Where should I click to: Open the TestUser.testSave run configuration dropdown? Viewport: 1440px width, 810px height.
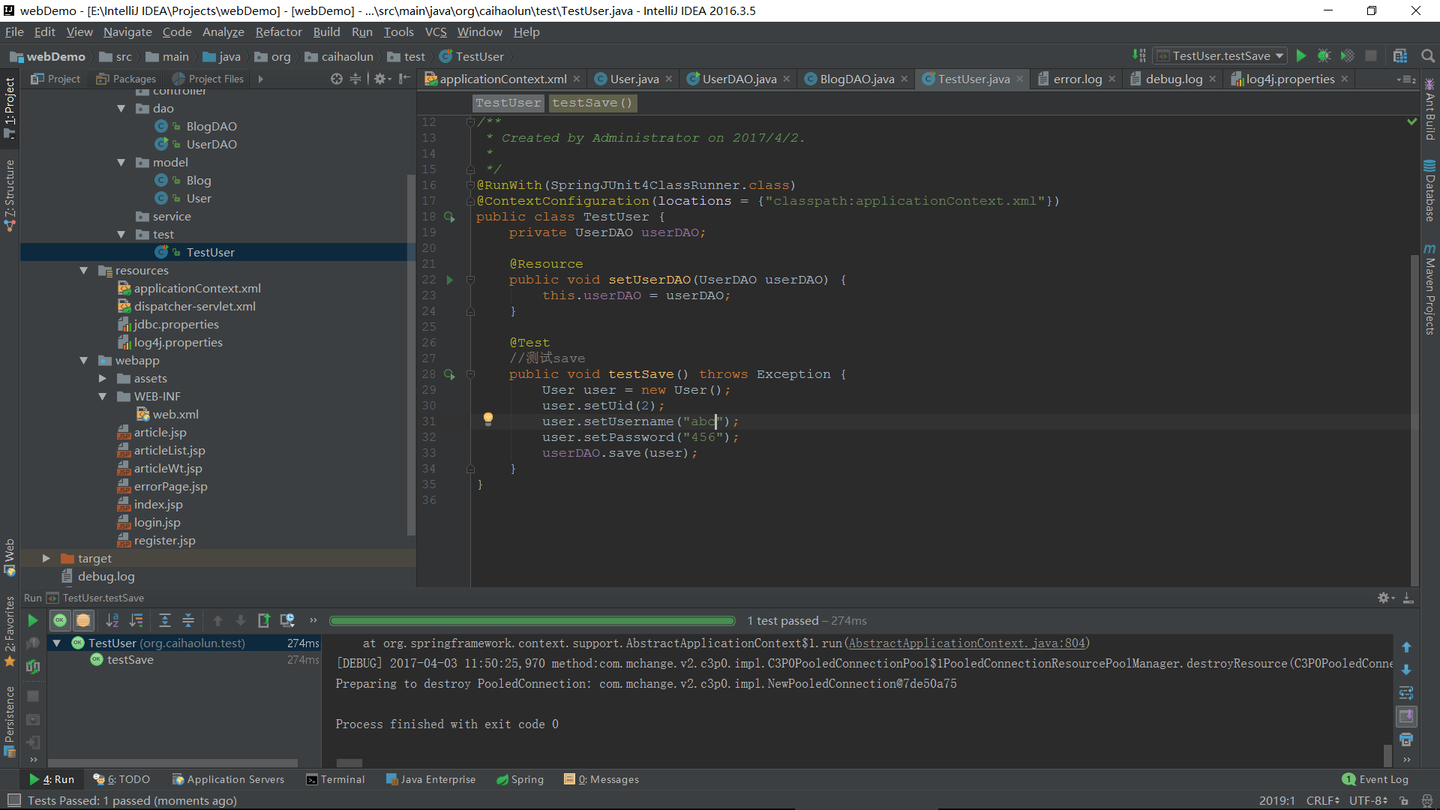coord(1220,56)
